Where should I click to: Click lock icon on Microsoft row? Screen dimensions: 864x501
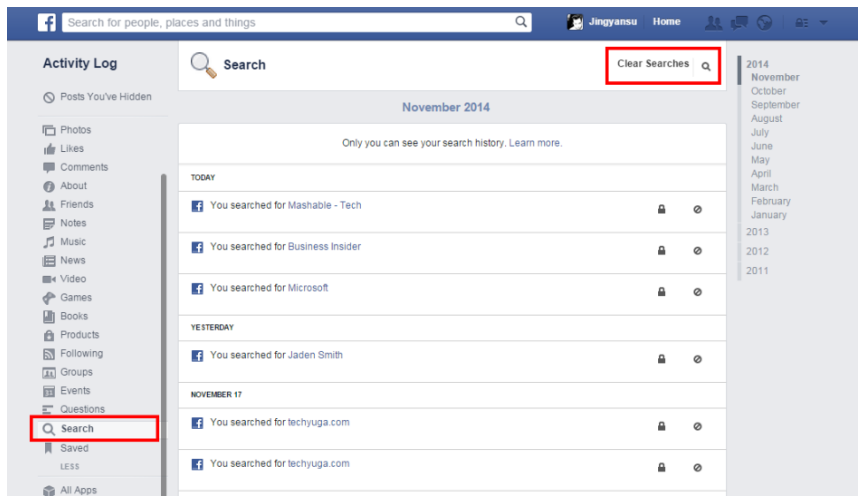coord(661,292)
